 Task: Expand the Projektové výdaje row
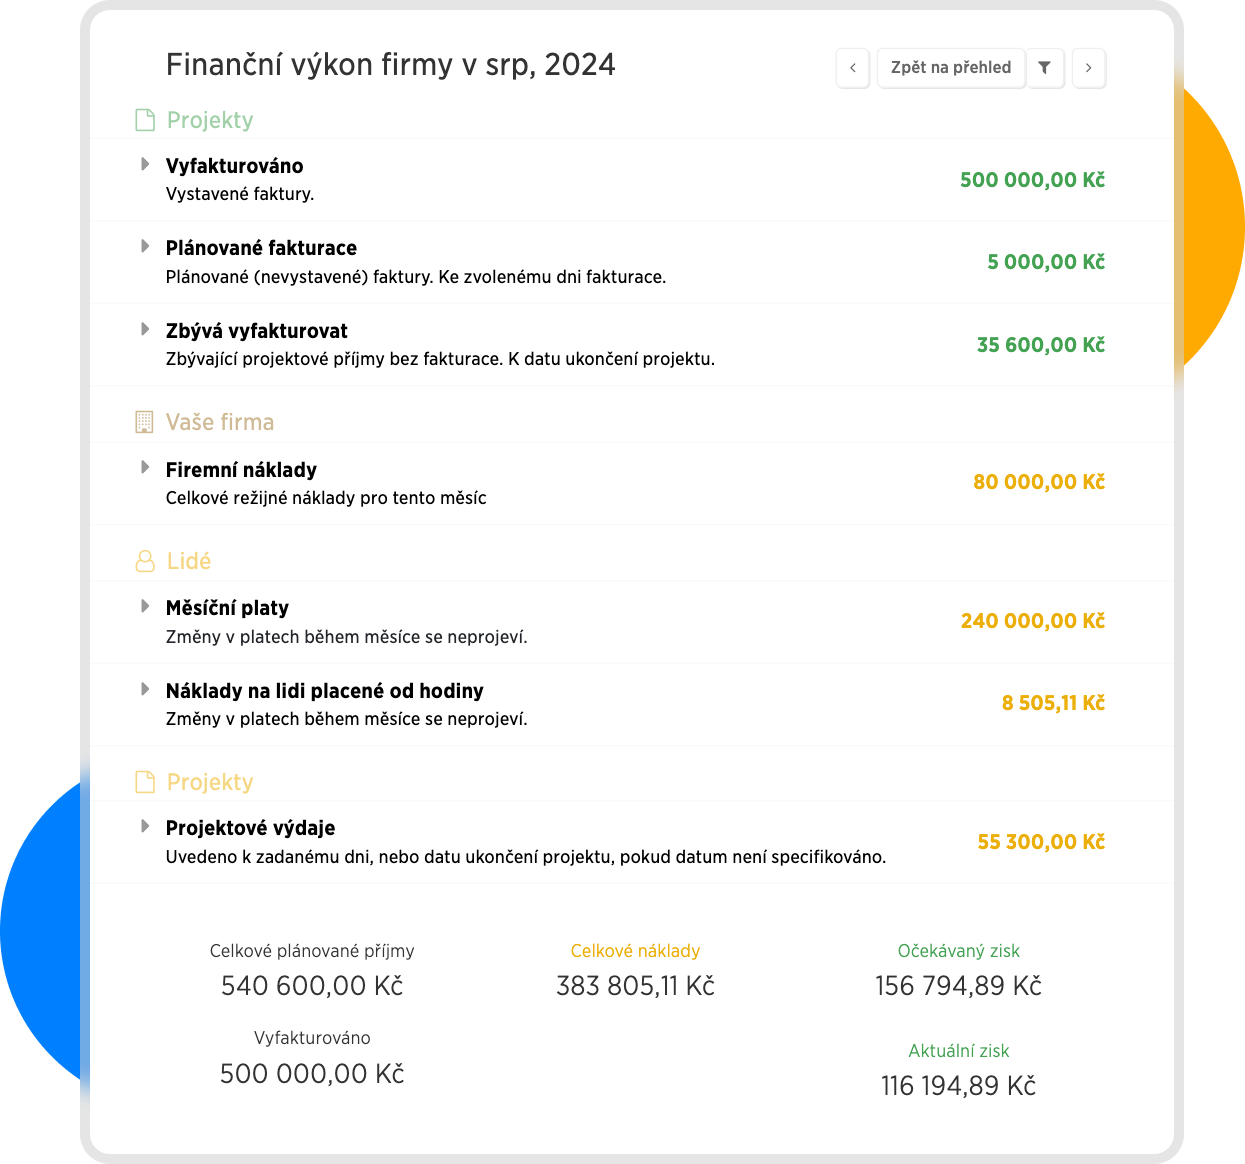[x=145, y=826]
